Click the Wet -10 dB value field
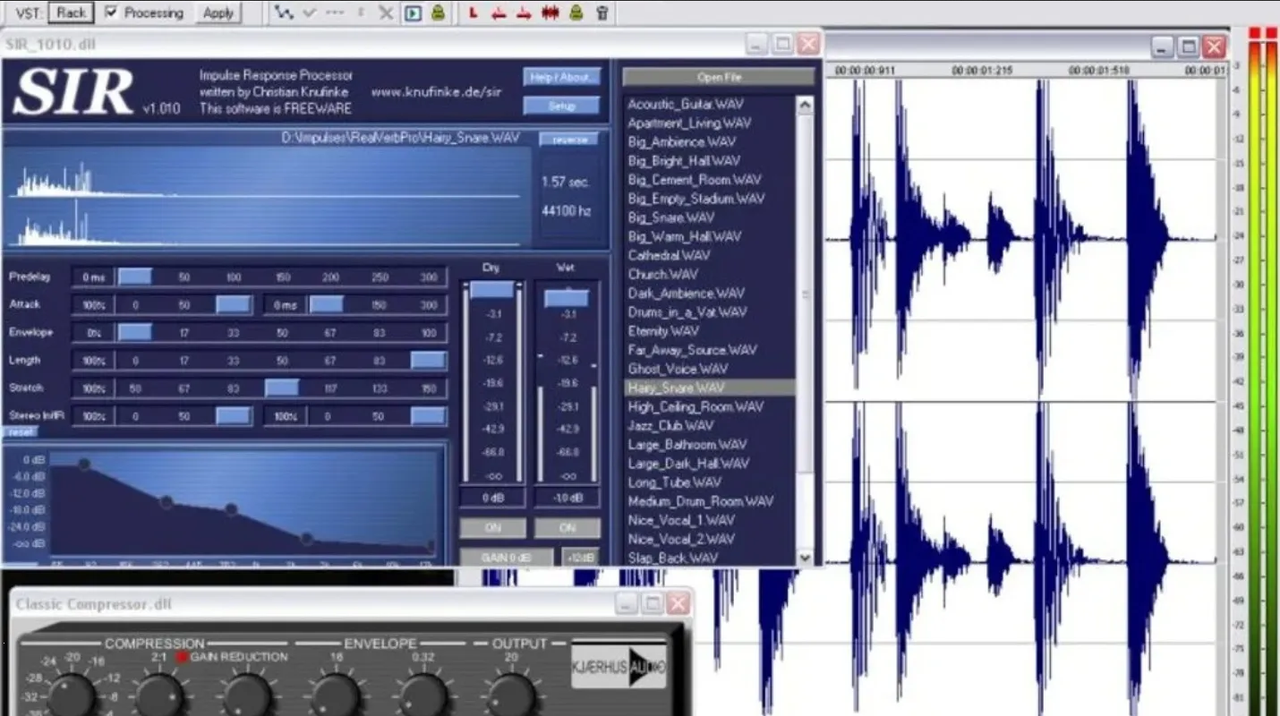 pyautogui.click(x=567, y=497)
